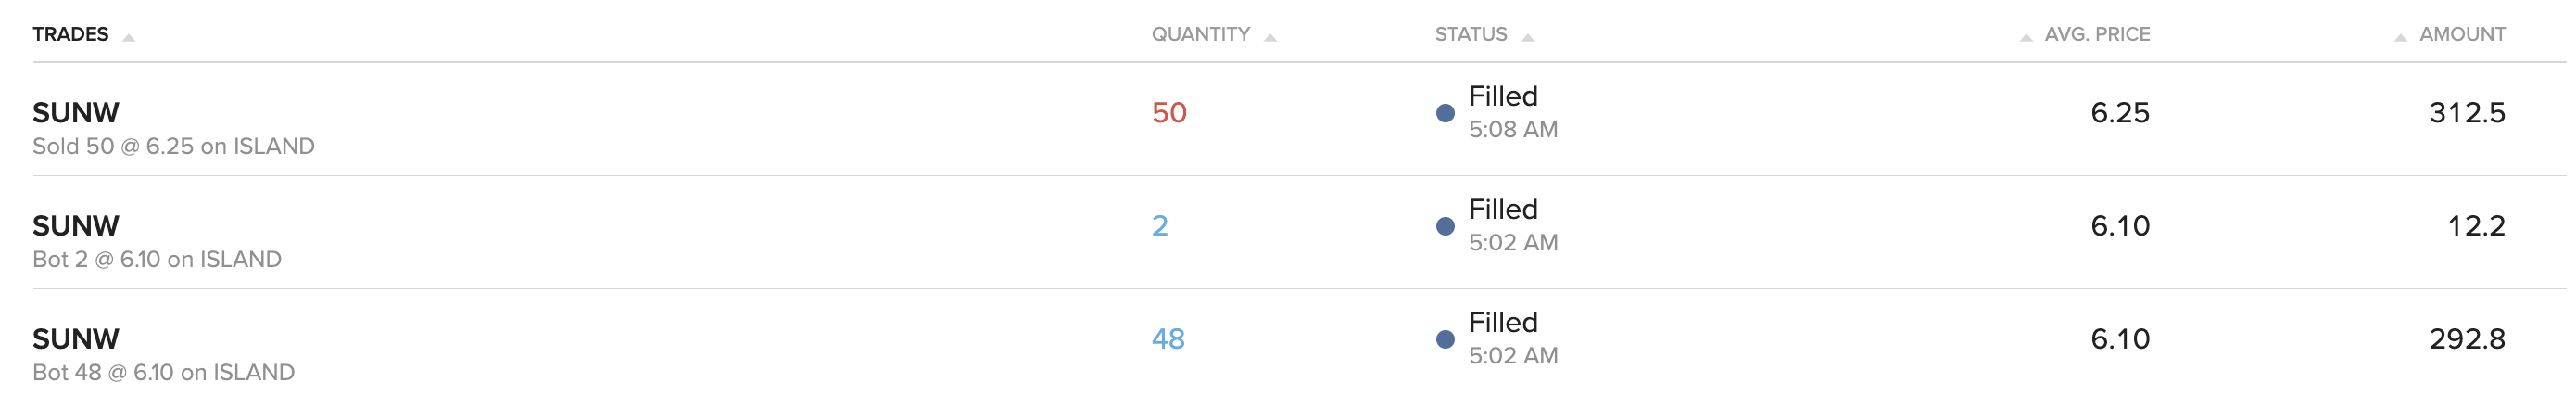This screenshot has width=2576, height=408.
Task: Open the SUNW Bot 48 trade
Action: click(76, 338)
